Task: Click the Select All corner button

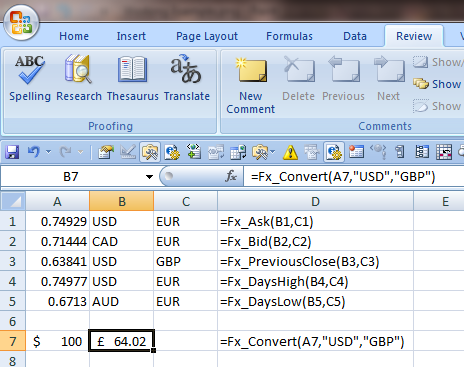Action: [13, 201]
